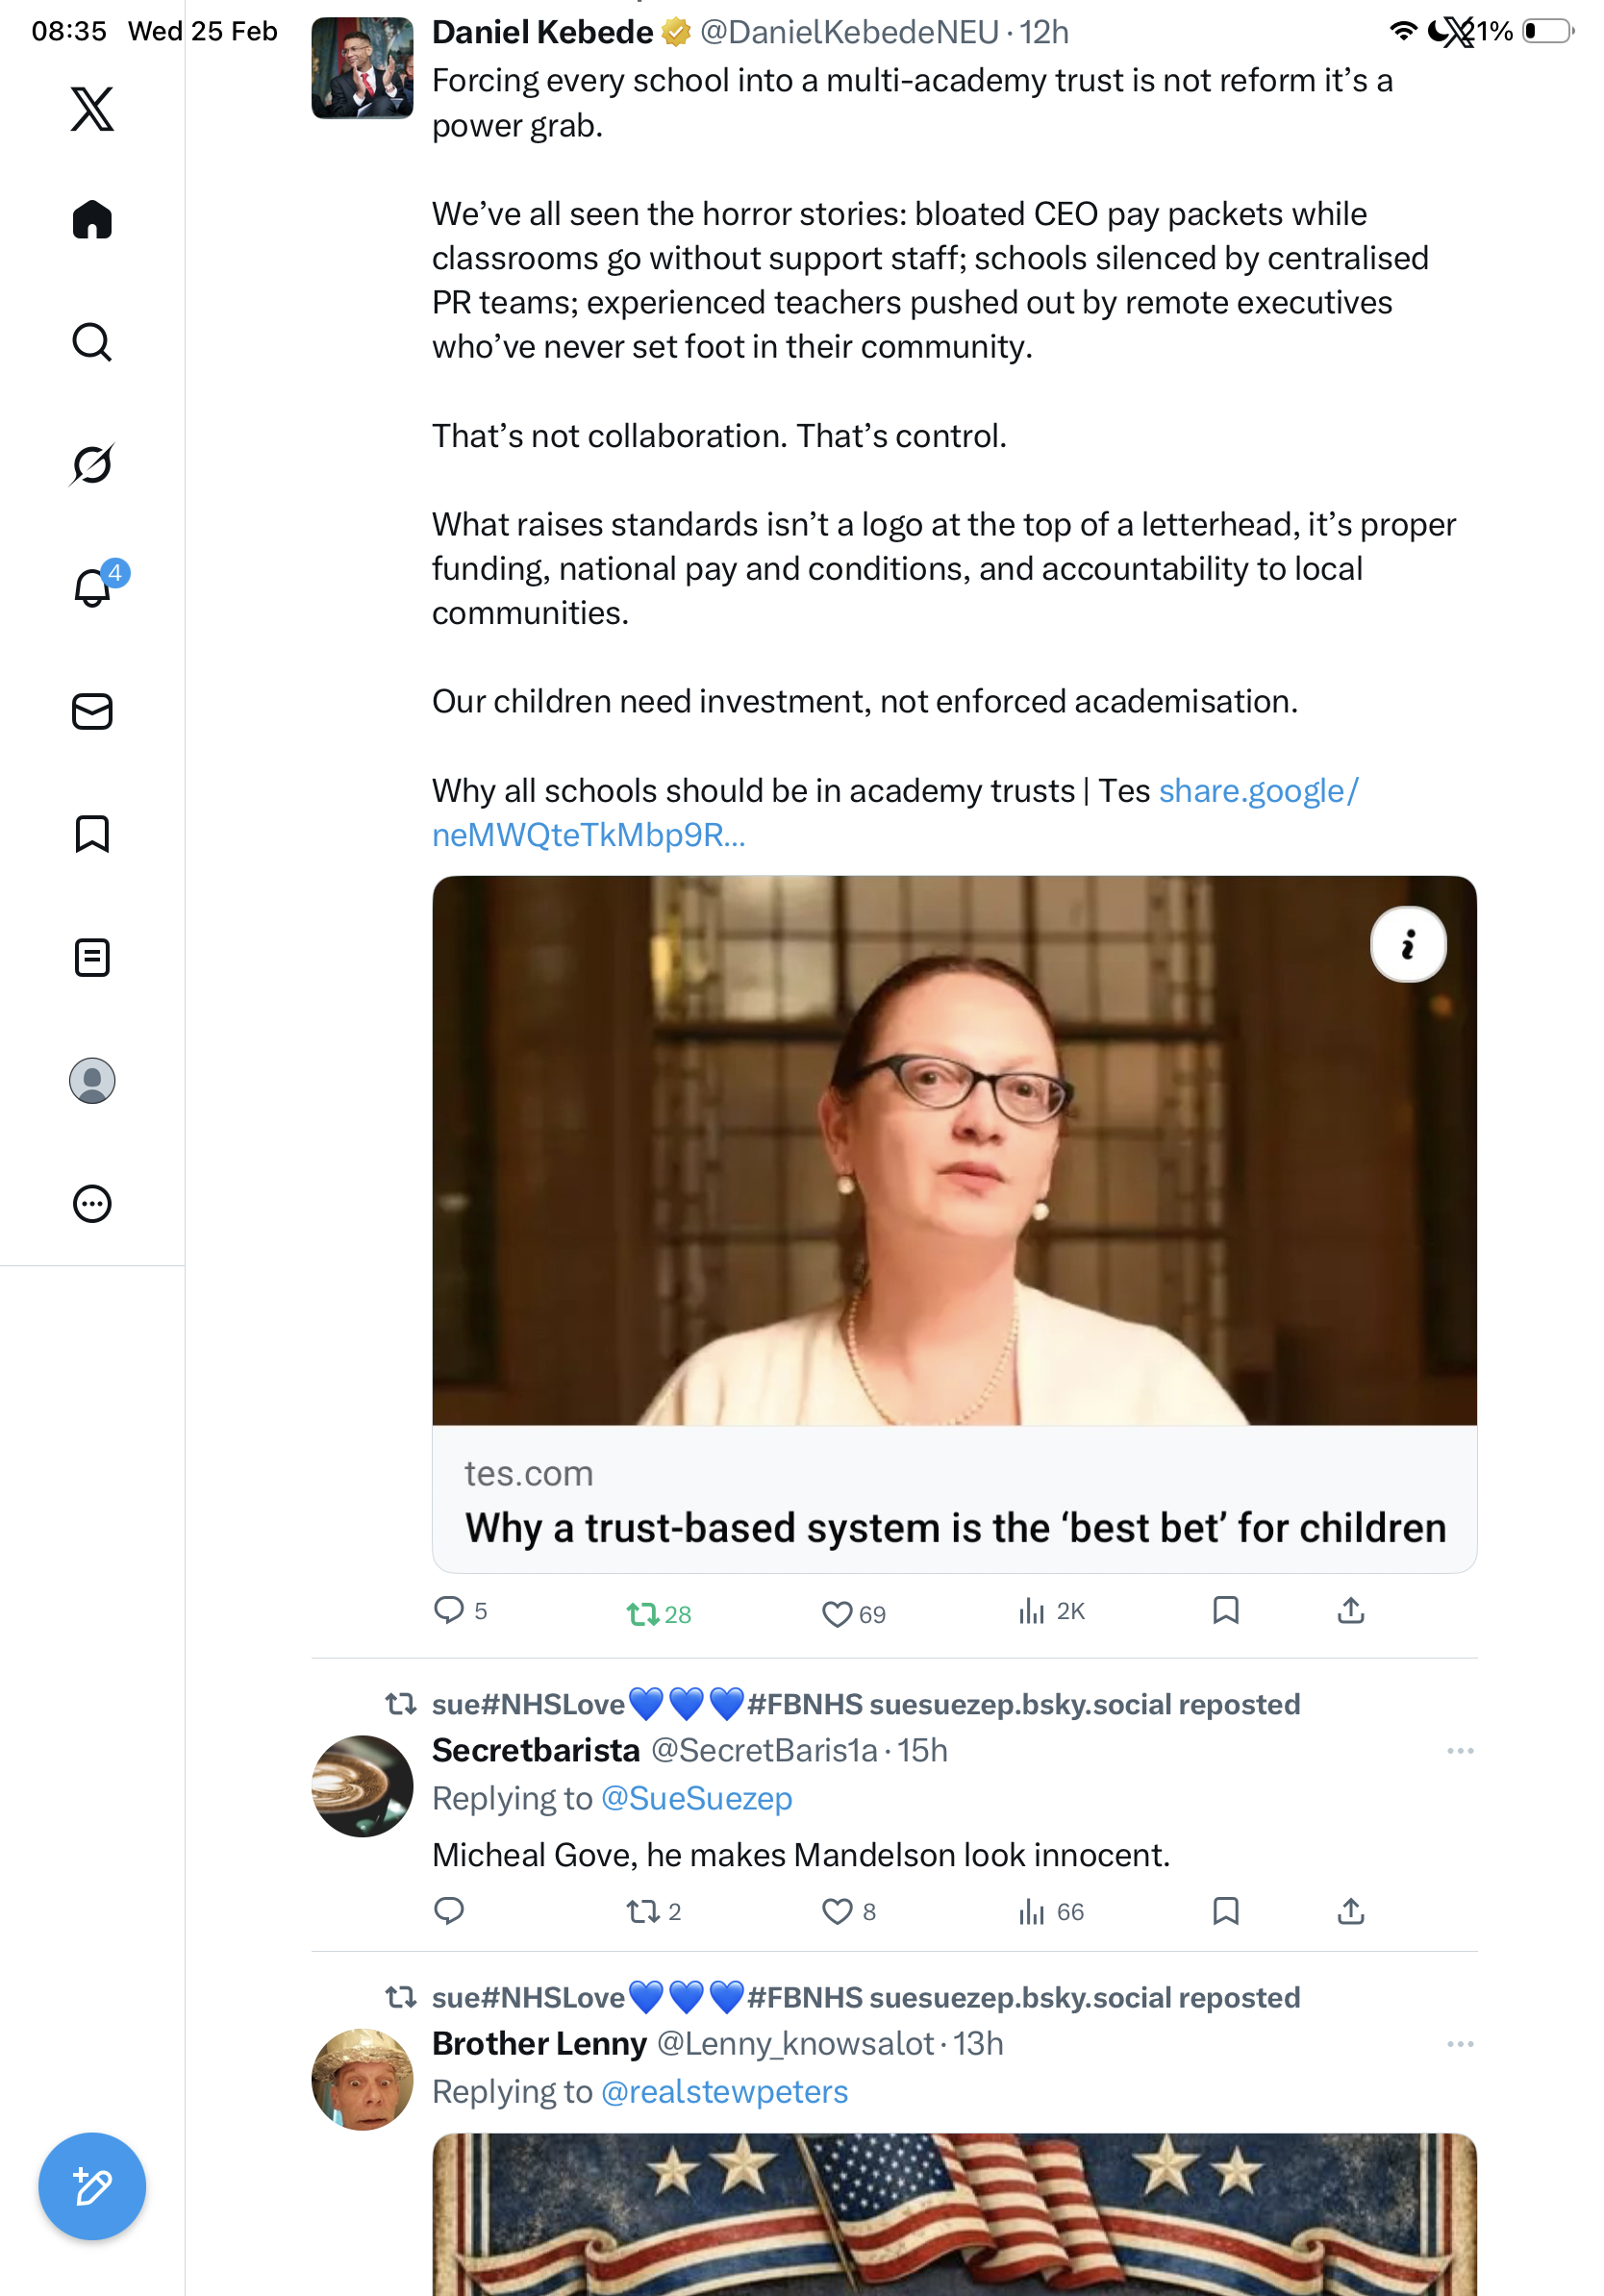Image resolution: width=1604 pixels, height=2296 pixels.
Task: Open the Home feed icon
Action: pos(92,220)
